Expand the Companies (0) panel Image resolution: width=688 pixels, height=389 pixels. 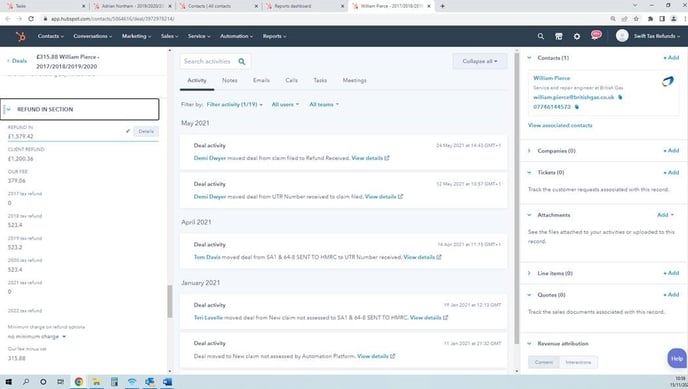pos(529,151)
